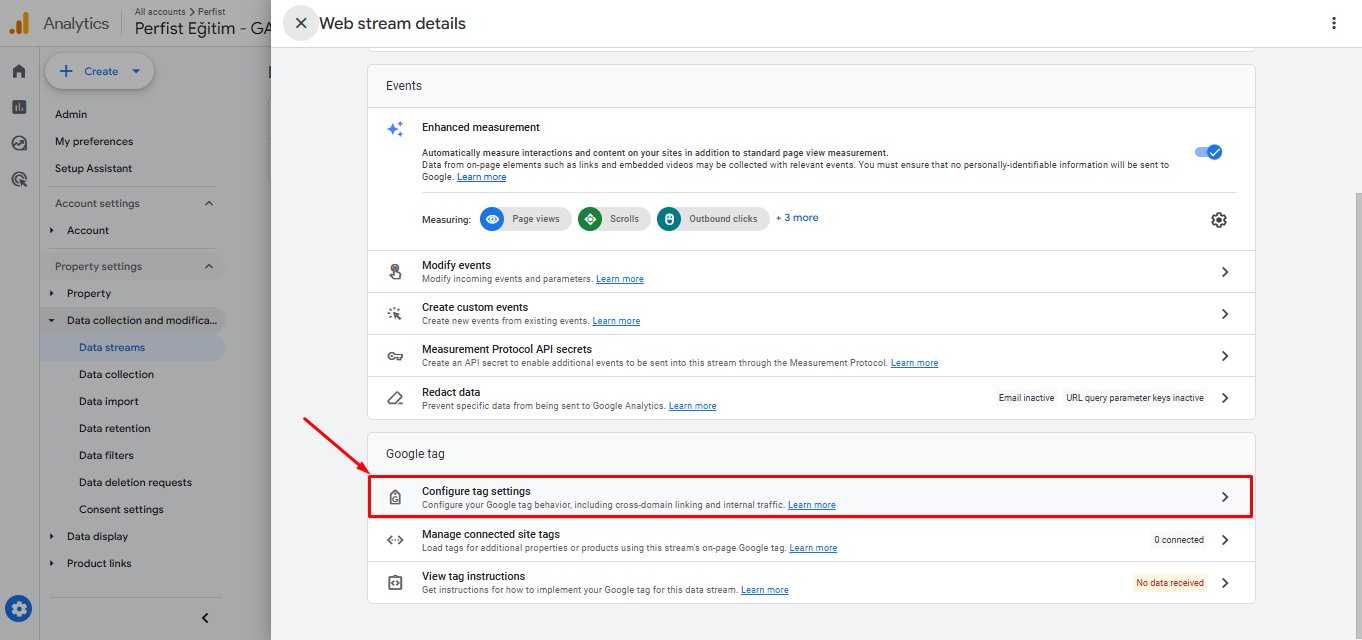
Task: Open the Advertising icon in sidebar
Action: 19,180
